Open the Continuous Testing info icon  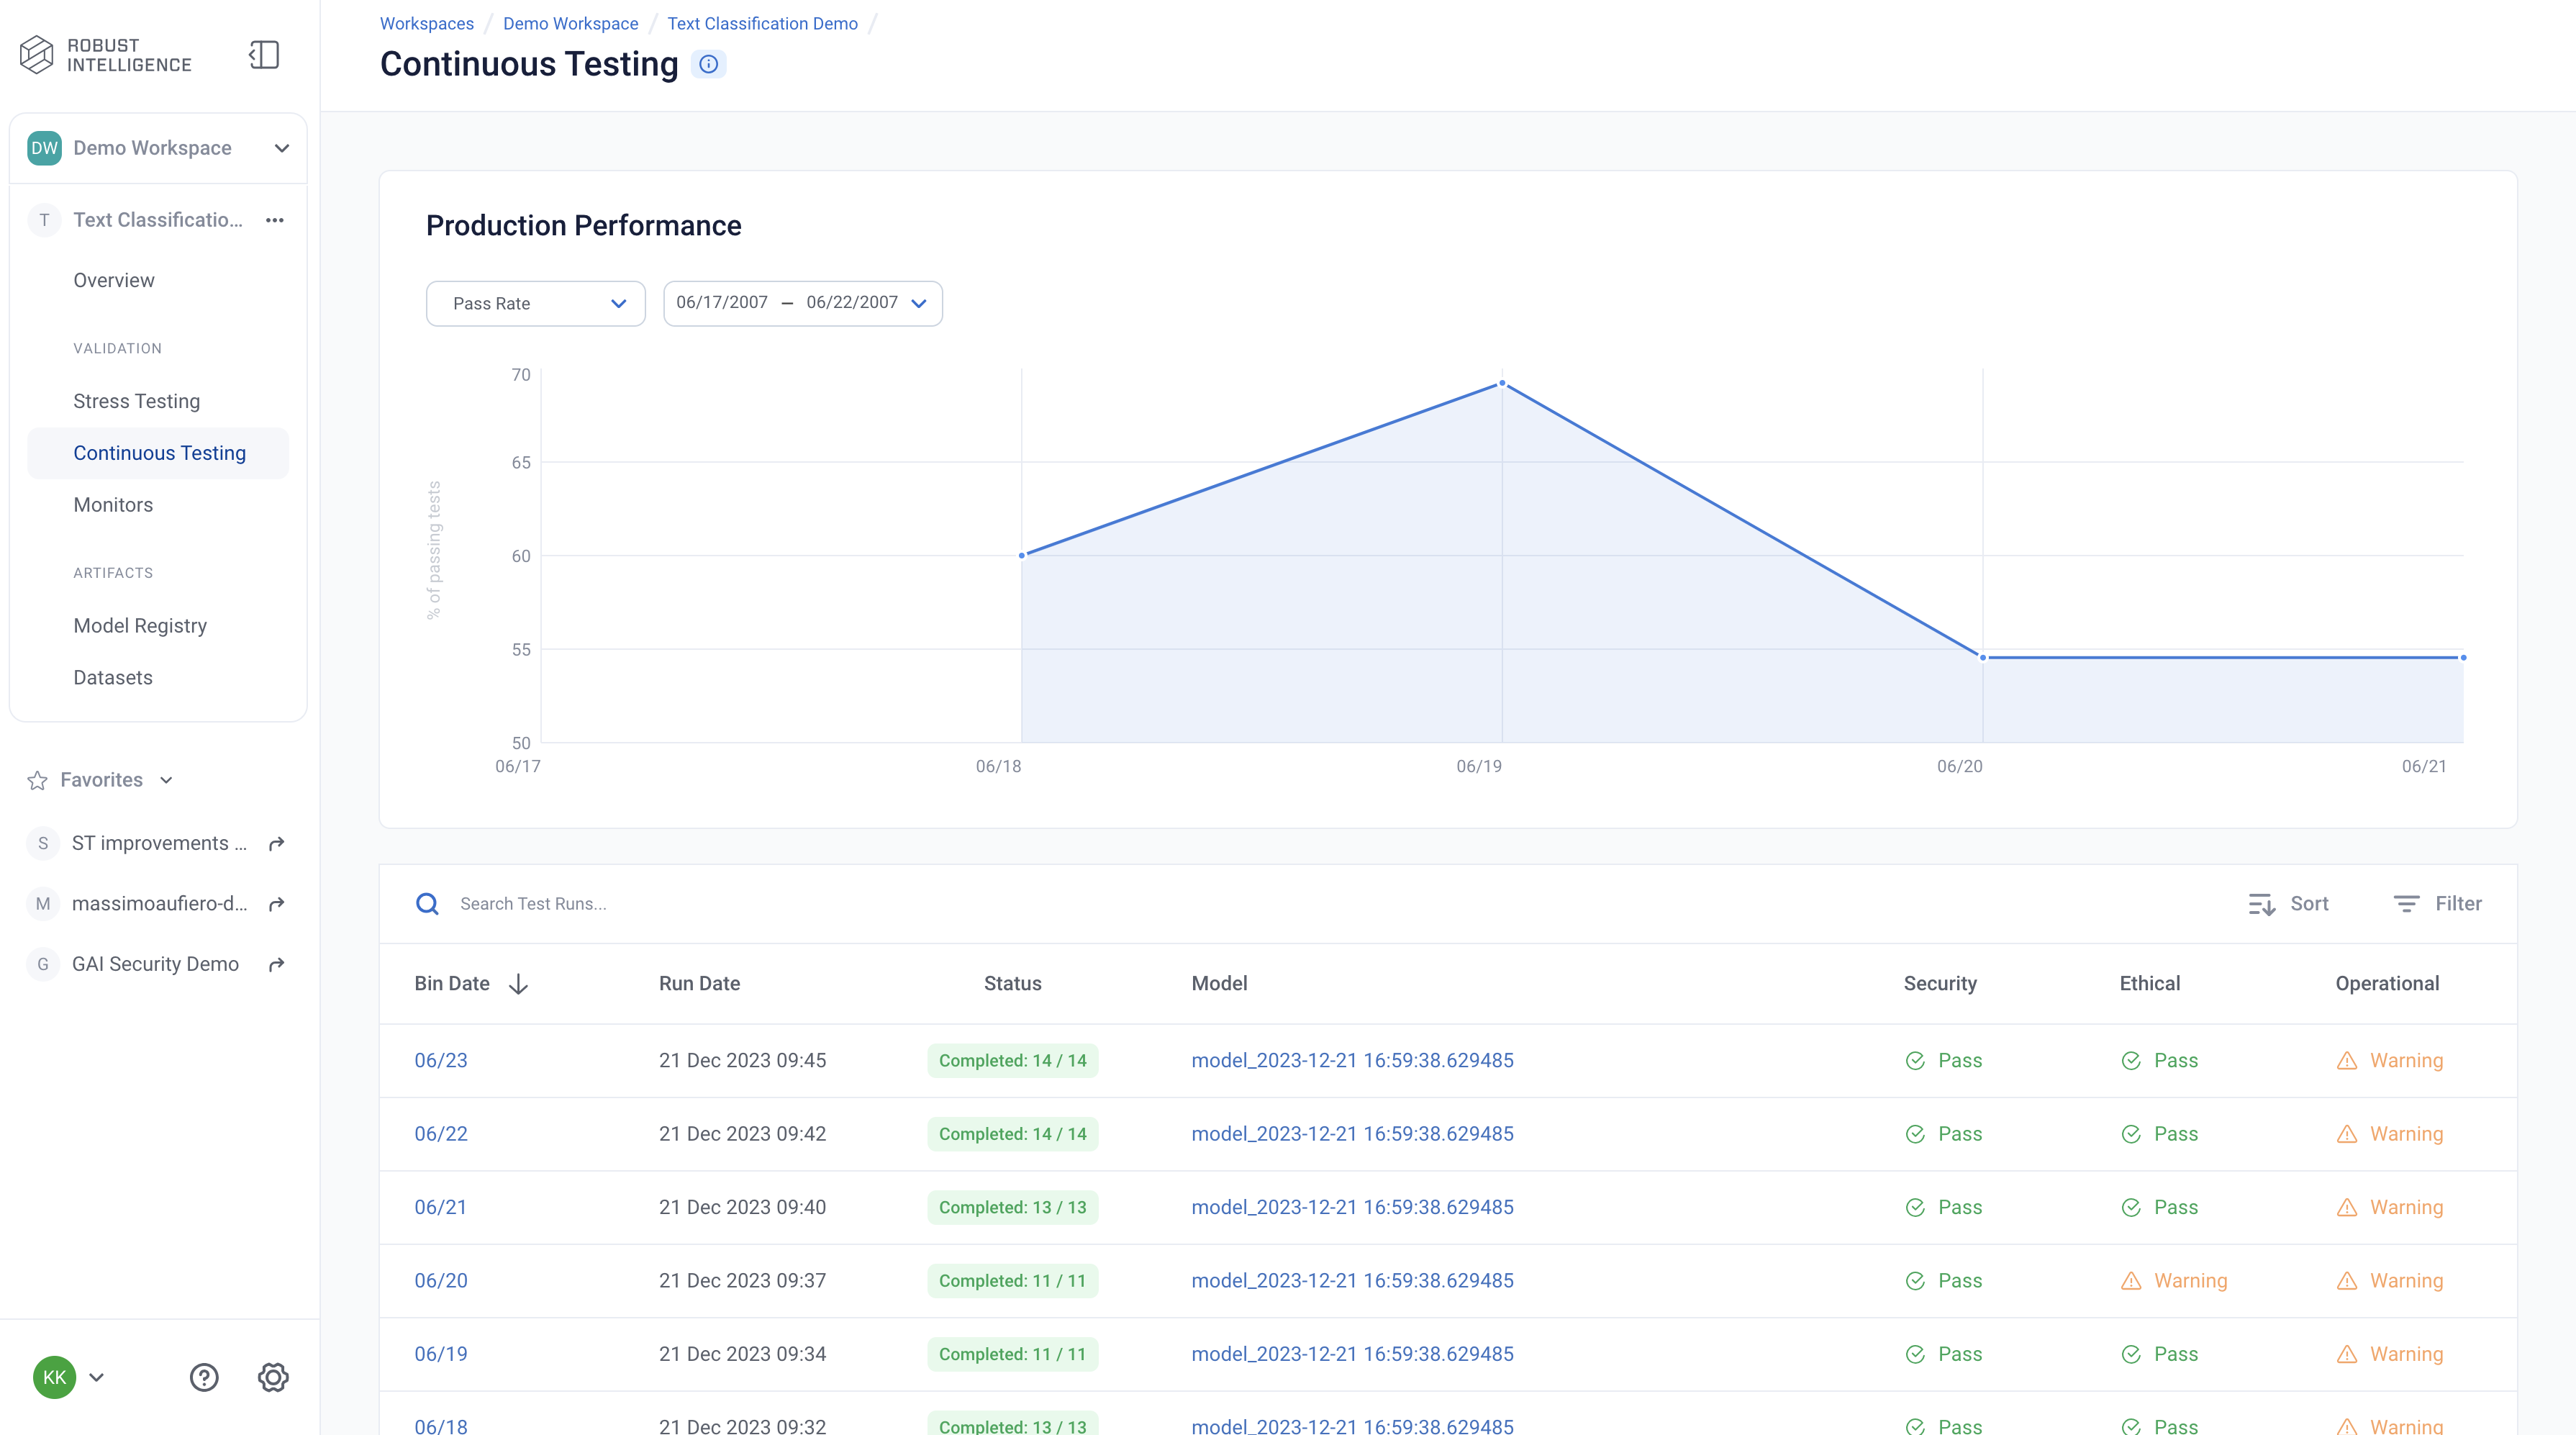(708, 64)
